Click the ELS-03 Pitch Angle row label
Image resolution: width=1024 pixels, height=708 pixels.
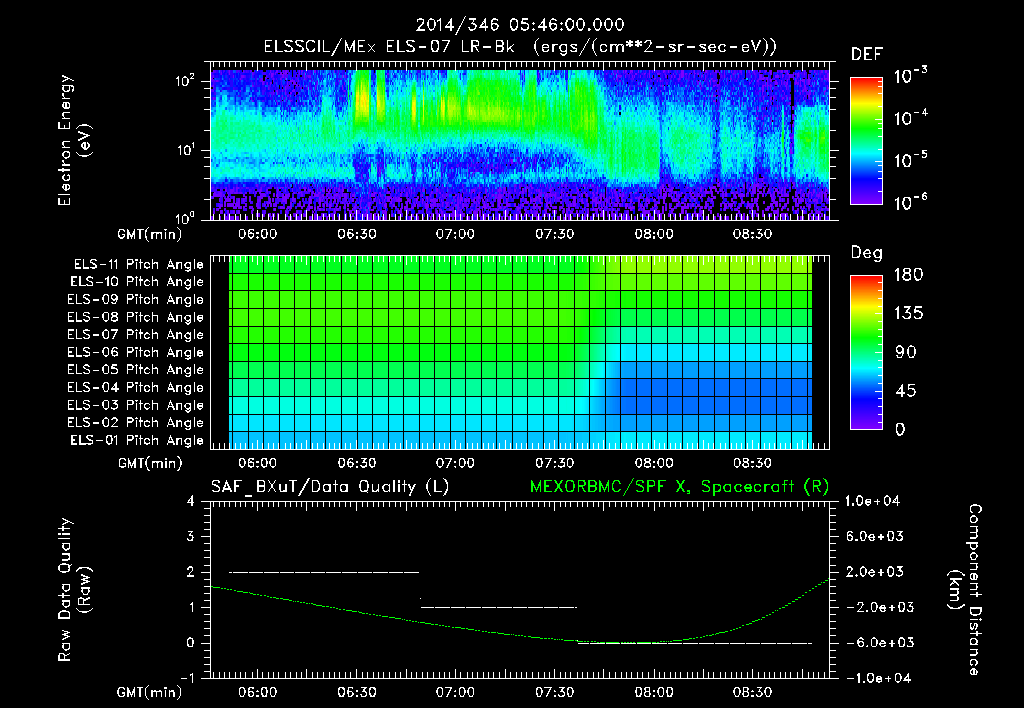(136, 406)
